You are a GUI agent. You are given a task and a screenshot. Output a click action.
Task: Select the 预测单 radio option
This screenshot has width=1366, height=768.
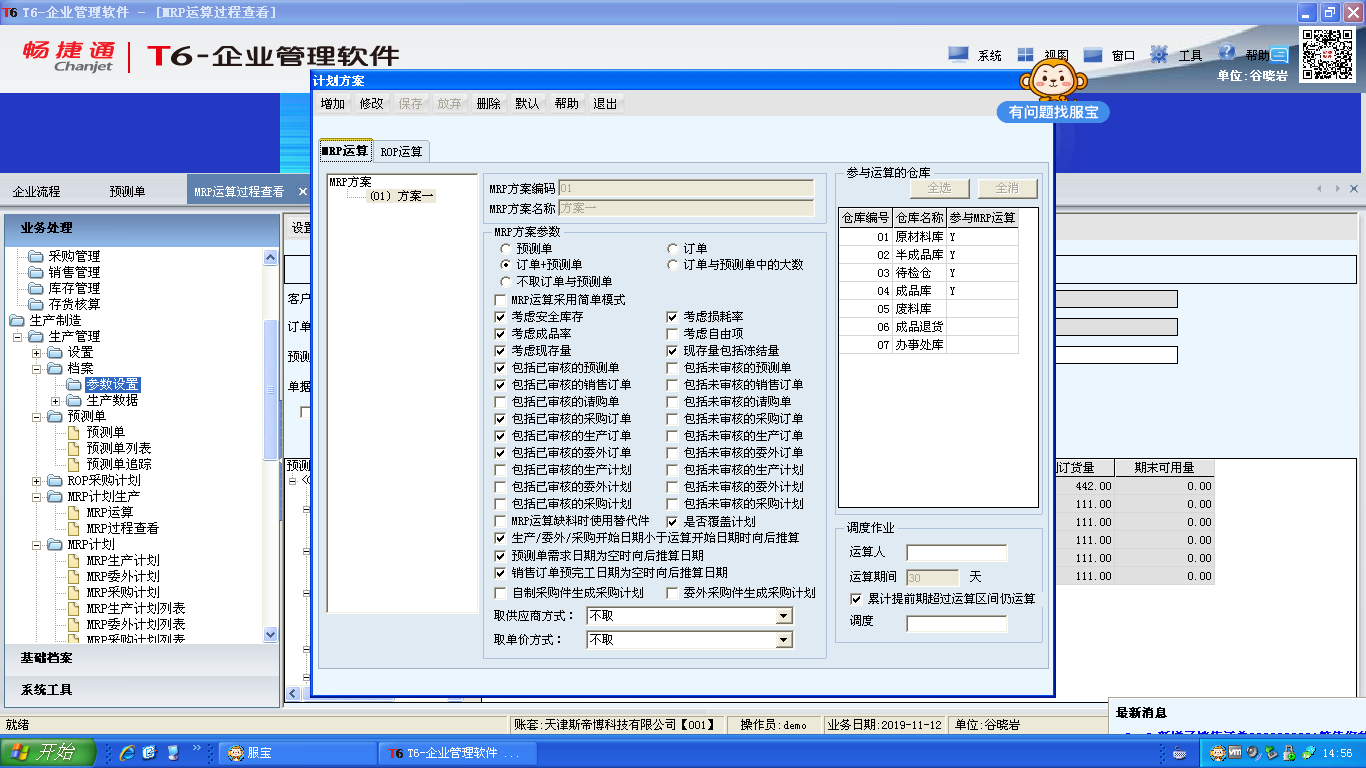click(x=506, y=248)
